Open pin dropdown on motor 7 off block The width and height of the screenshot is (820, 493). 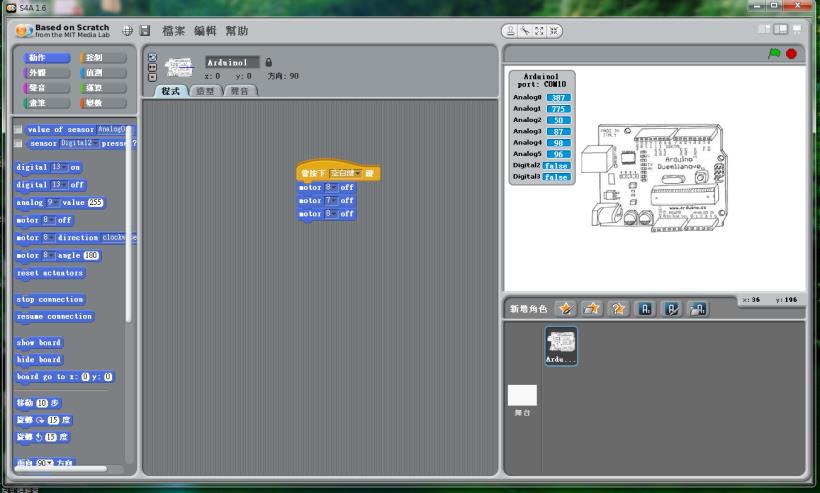[x=333, y=200]
